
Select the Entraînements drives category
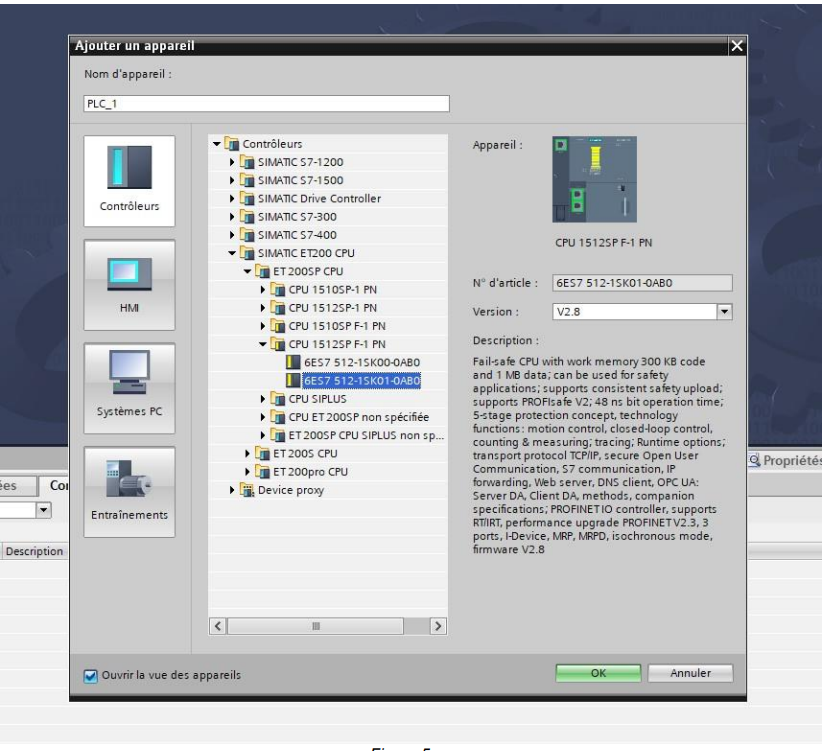[x=129, y=492]
